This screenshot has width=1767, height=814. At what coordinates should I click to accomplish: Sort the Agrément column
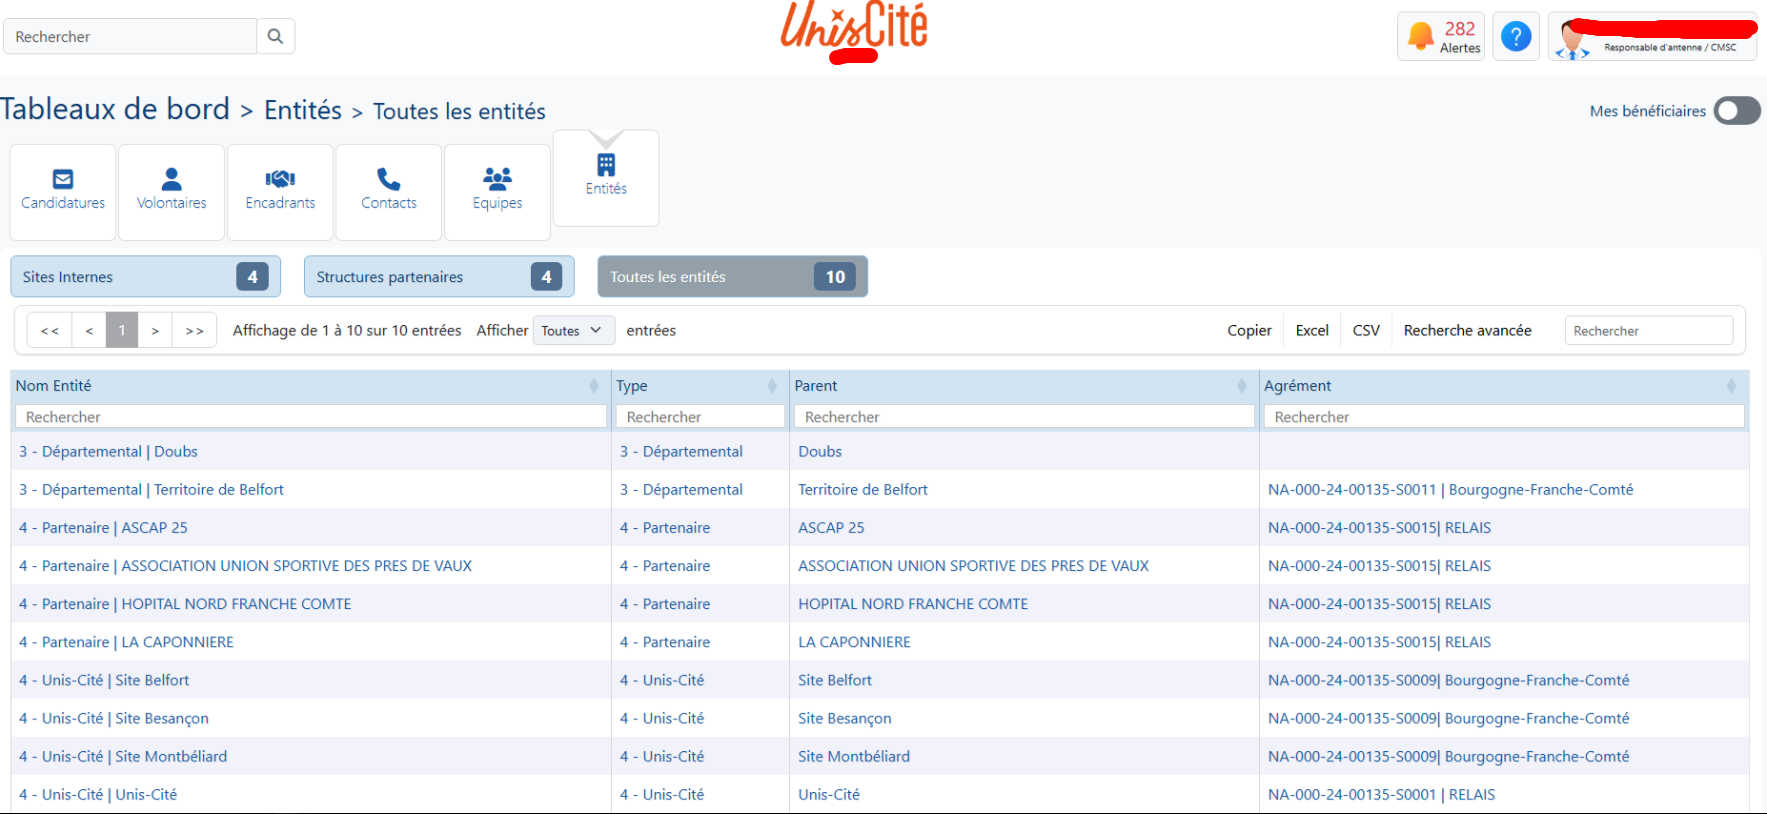pyautogui.click(x=1730, y=386)
